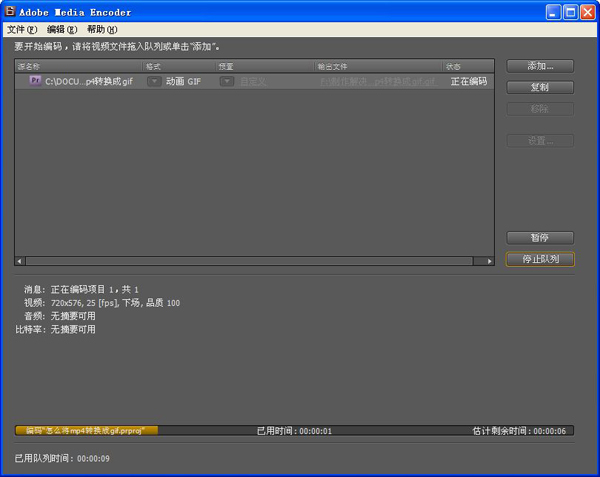Pause encoding with the 暂停 button

(540, 238)
